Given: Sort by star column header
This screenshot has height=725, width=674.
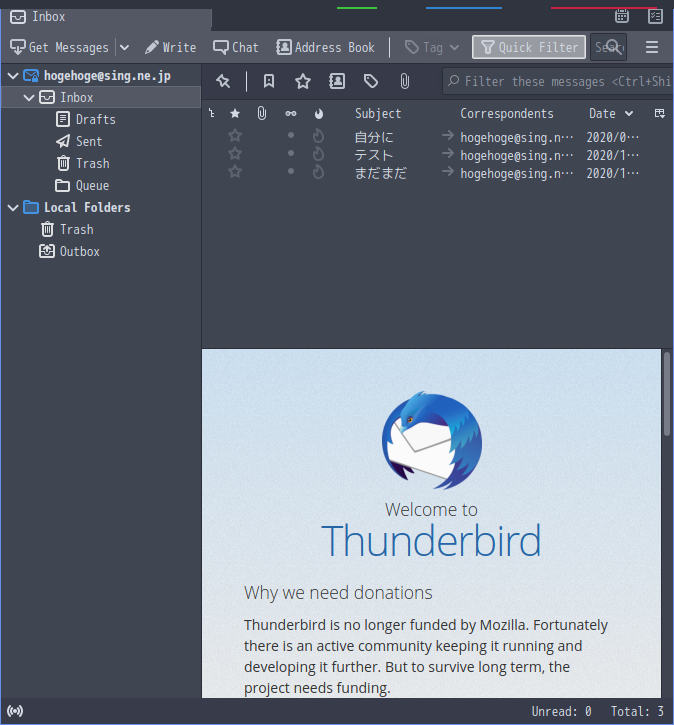Looking at the screenshot, I should point(235,113).
